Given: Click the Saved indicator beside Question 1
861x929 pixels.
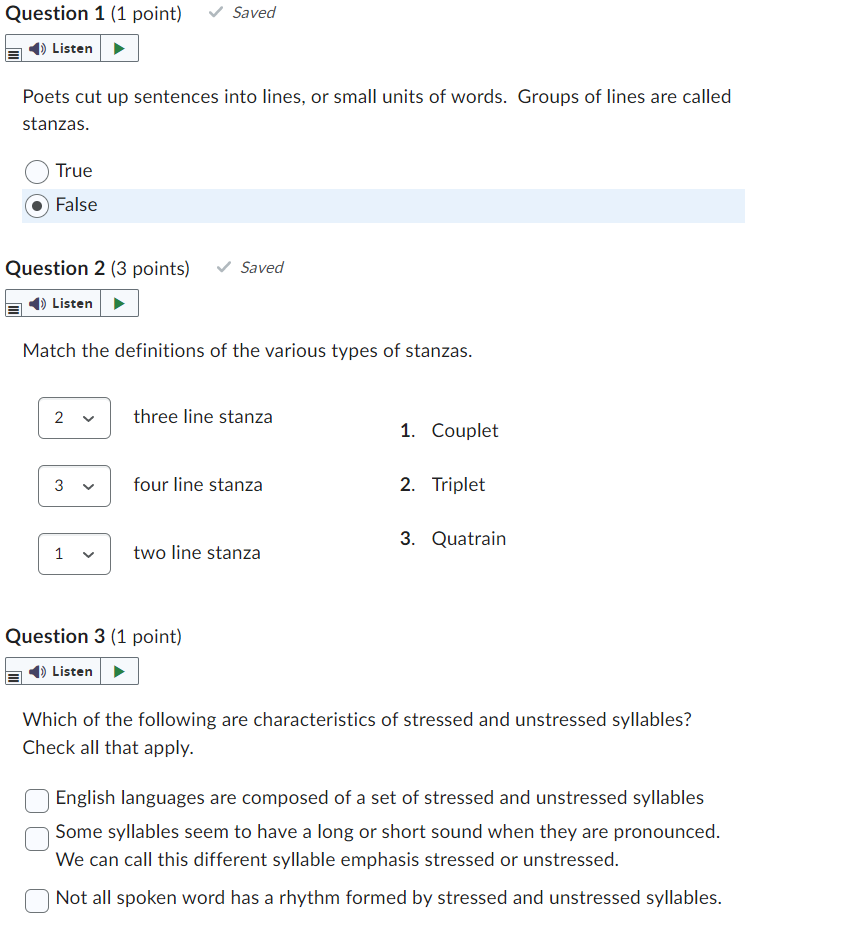Looking at the screenshot, I should (x=240, y=13).
